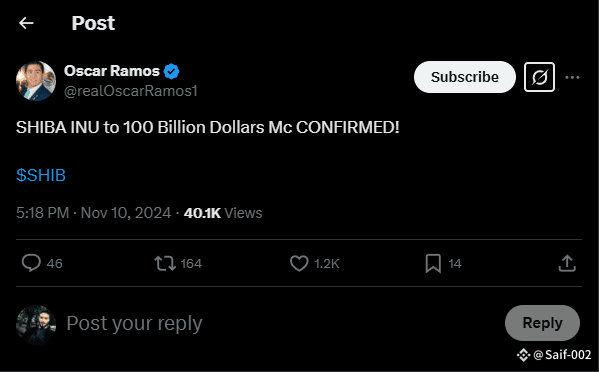
Task: Open the $SHIB cashtag link
Action: pyautogui.click(x=41, y=175)
